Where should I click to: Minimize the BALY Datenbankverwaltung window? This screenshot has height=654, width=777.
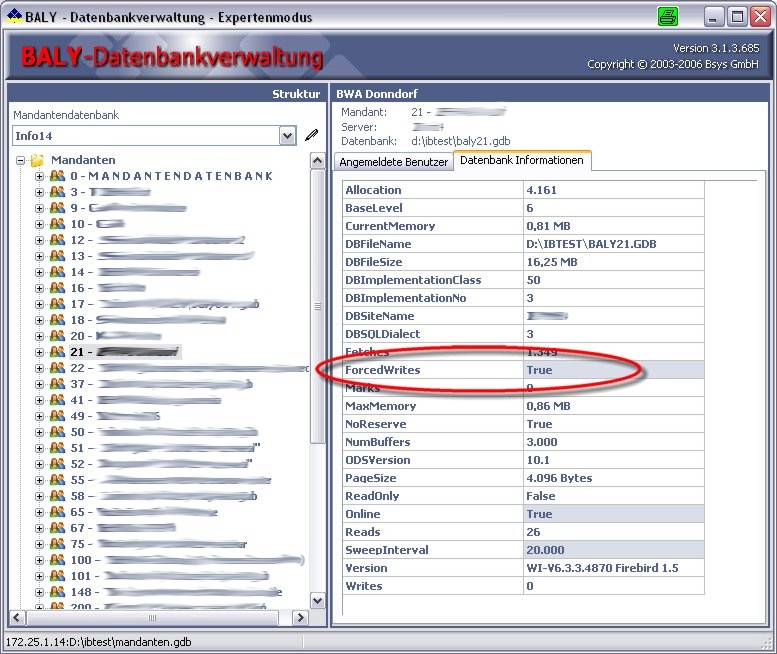pos(713,17)
